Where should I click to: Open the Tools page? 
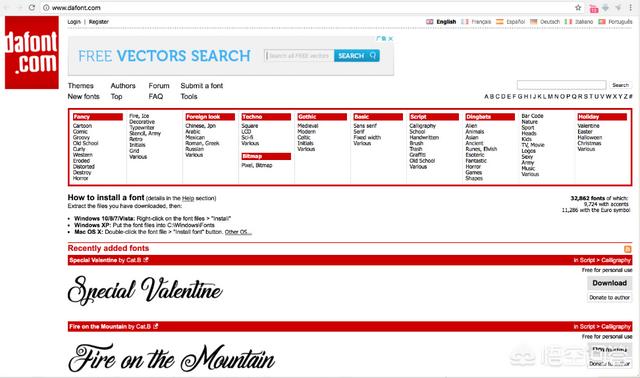click(x=189, y=96)
